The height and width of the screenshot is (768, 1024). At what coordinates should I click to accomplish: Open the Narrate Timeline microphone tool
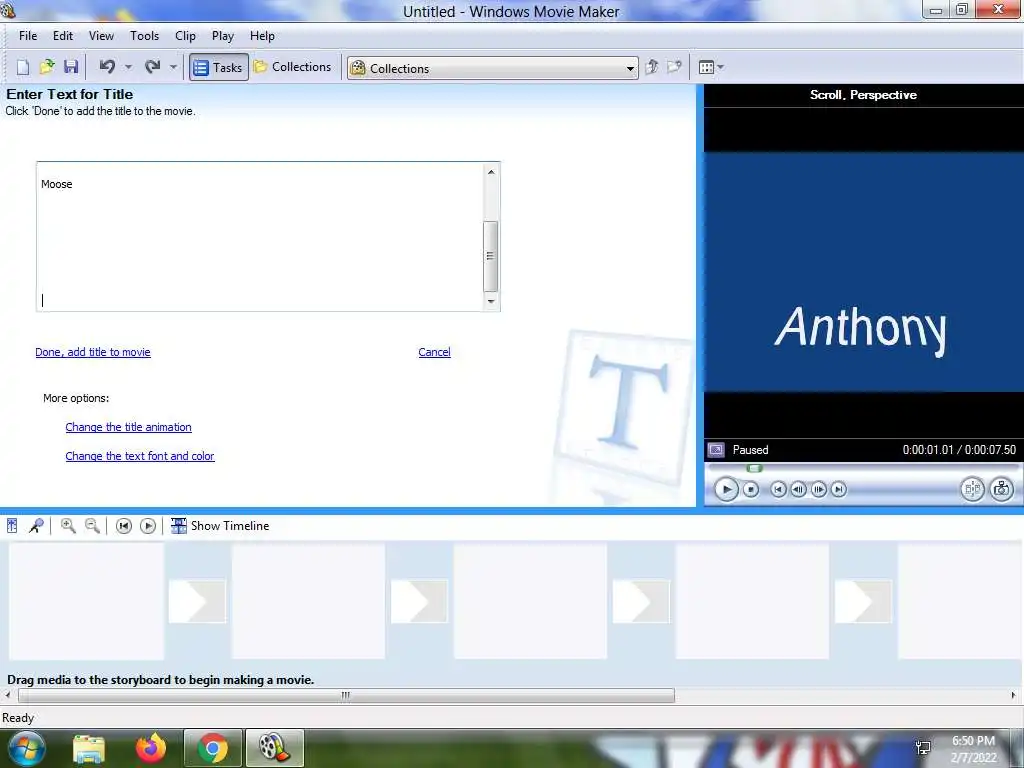(37, 526)
